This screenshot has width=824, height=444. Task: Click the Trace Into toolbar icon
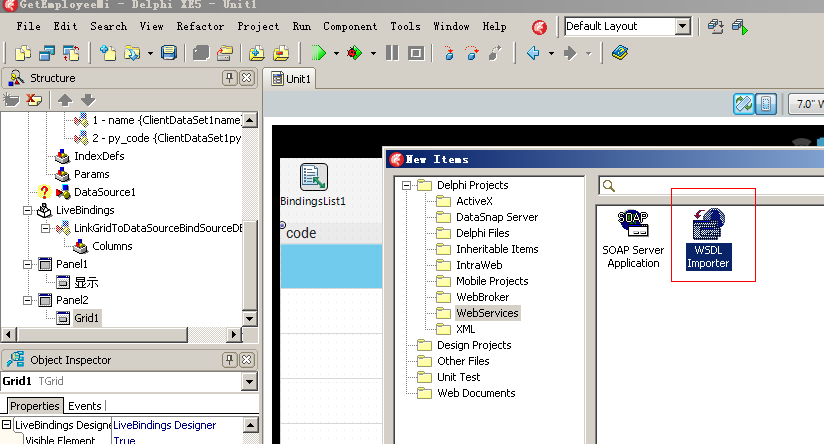coord(449,53)
